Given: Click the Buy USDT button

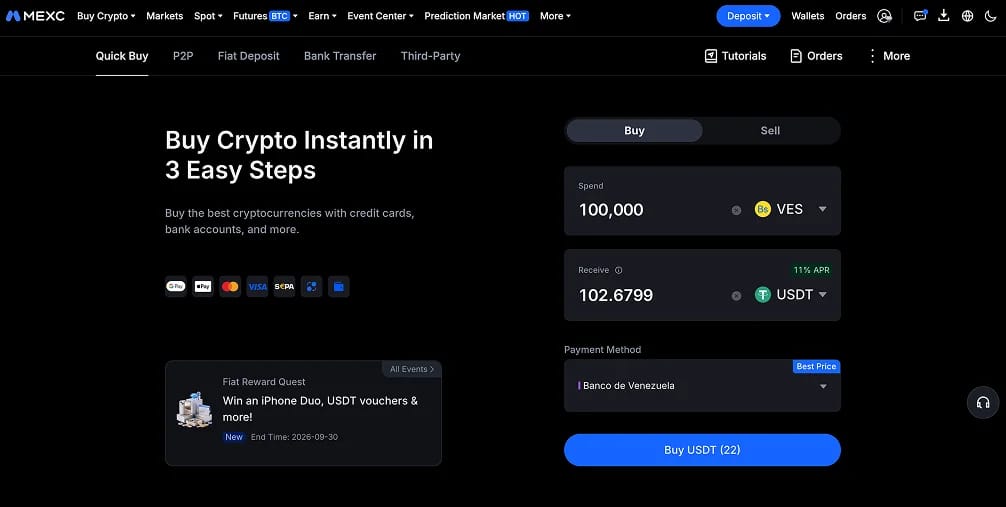Looking at the screenshot, I should [x=702, y=450].
